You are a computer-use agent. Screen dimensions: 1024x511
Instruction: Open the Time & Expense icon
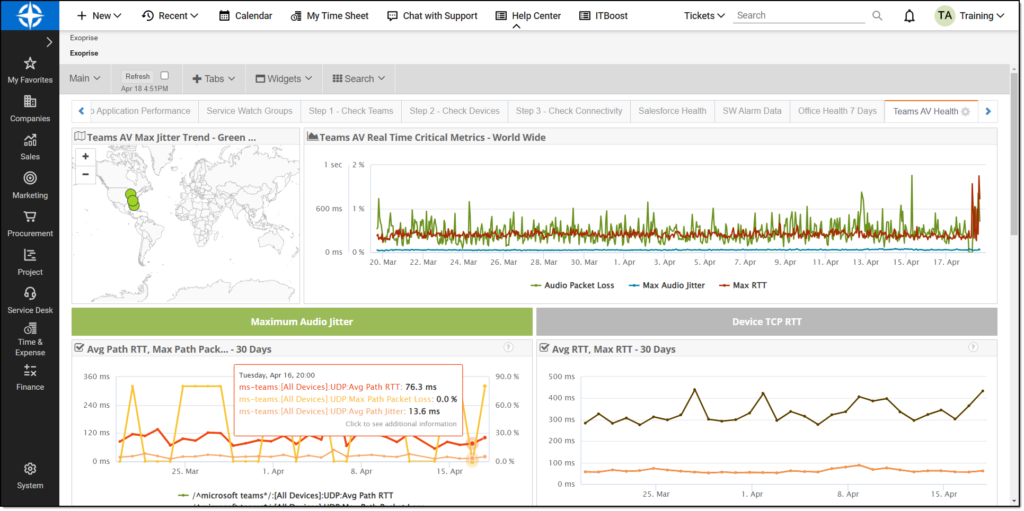(x=29, y=328)
